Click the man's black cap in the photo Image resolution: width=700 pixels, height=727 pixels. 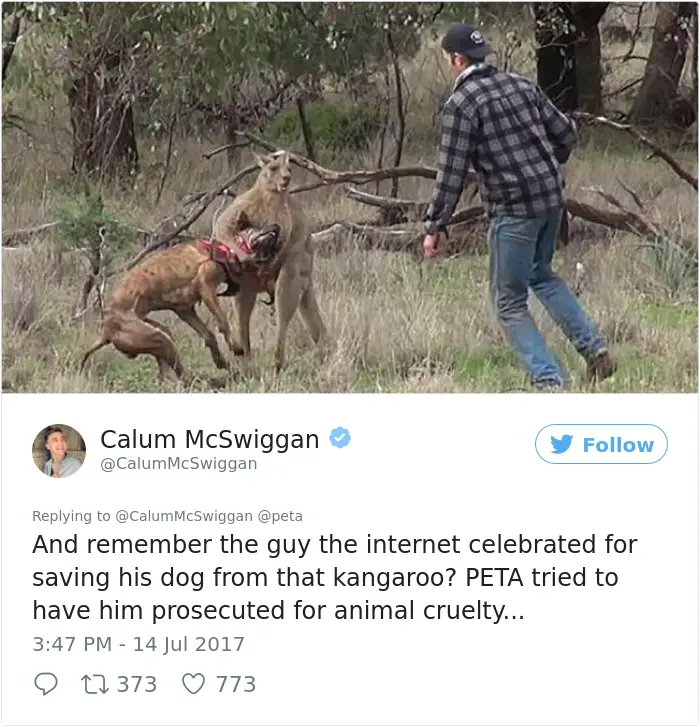pos(465,41)
